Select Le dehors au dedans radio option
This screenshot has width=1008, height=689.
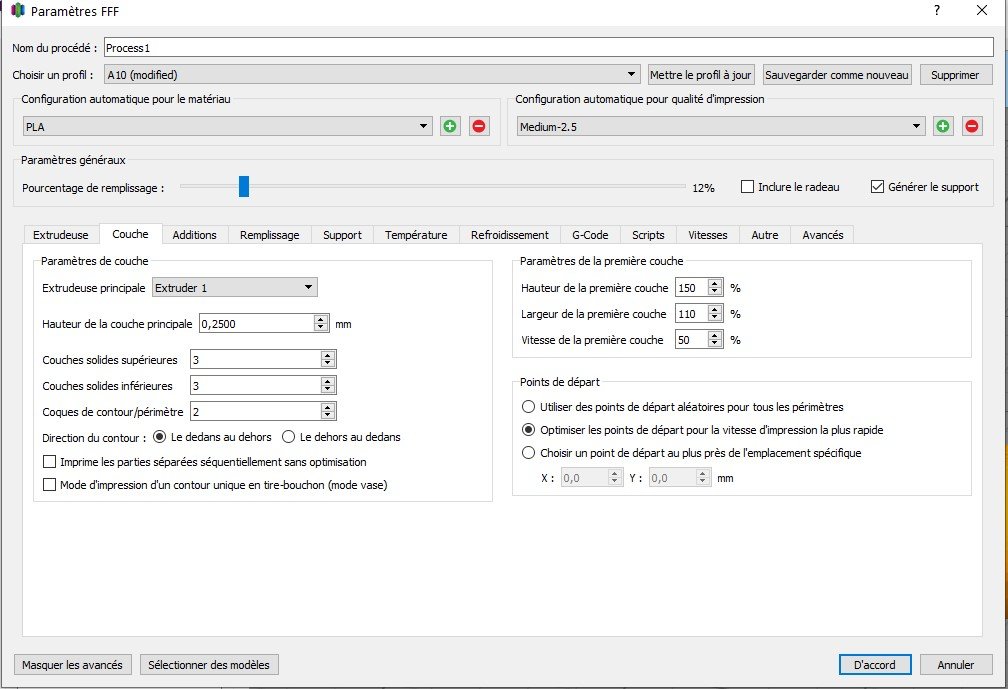(x=289, y=437)
